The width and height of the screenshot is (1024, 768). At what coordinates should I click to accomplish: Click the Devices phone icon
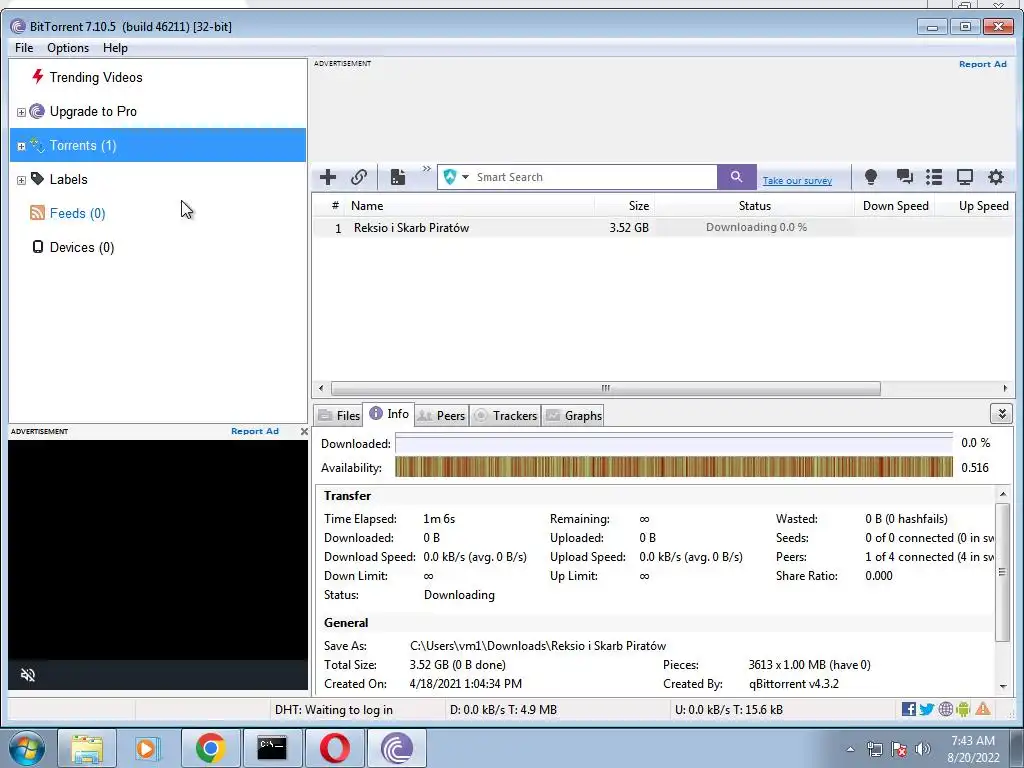point(38,246)
